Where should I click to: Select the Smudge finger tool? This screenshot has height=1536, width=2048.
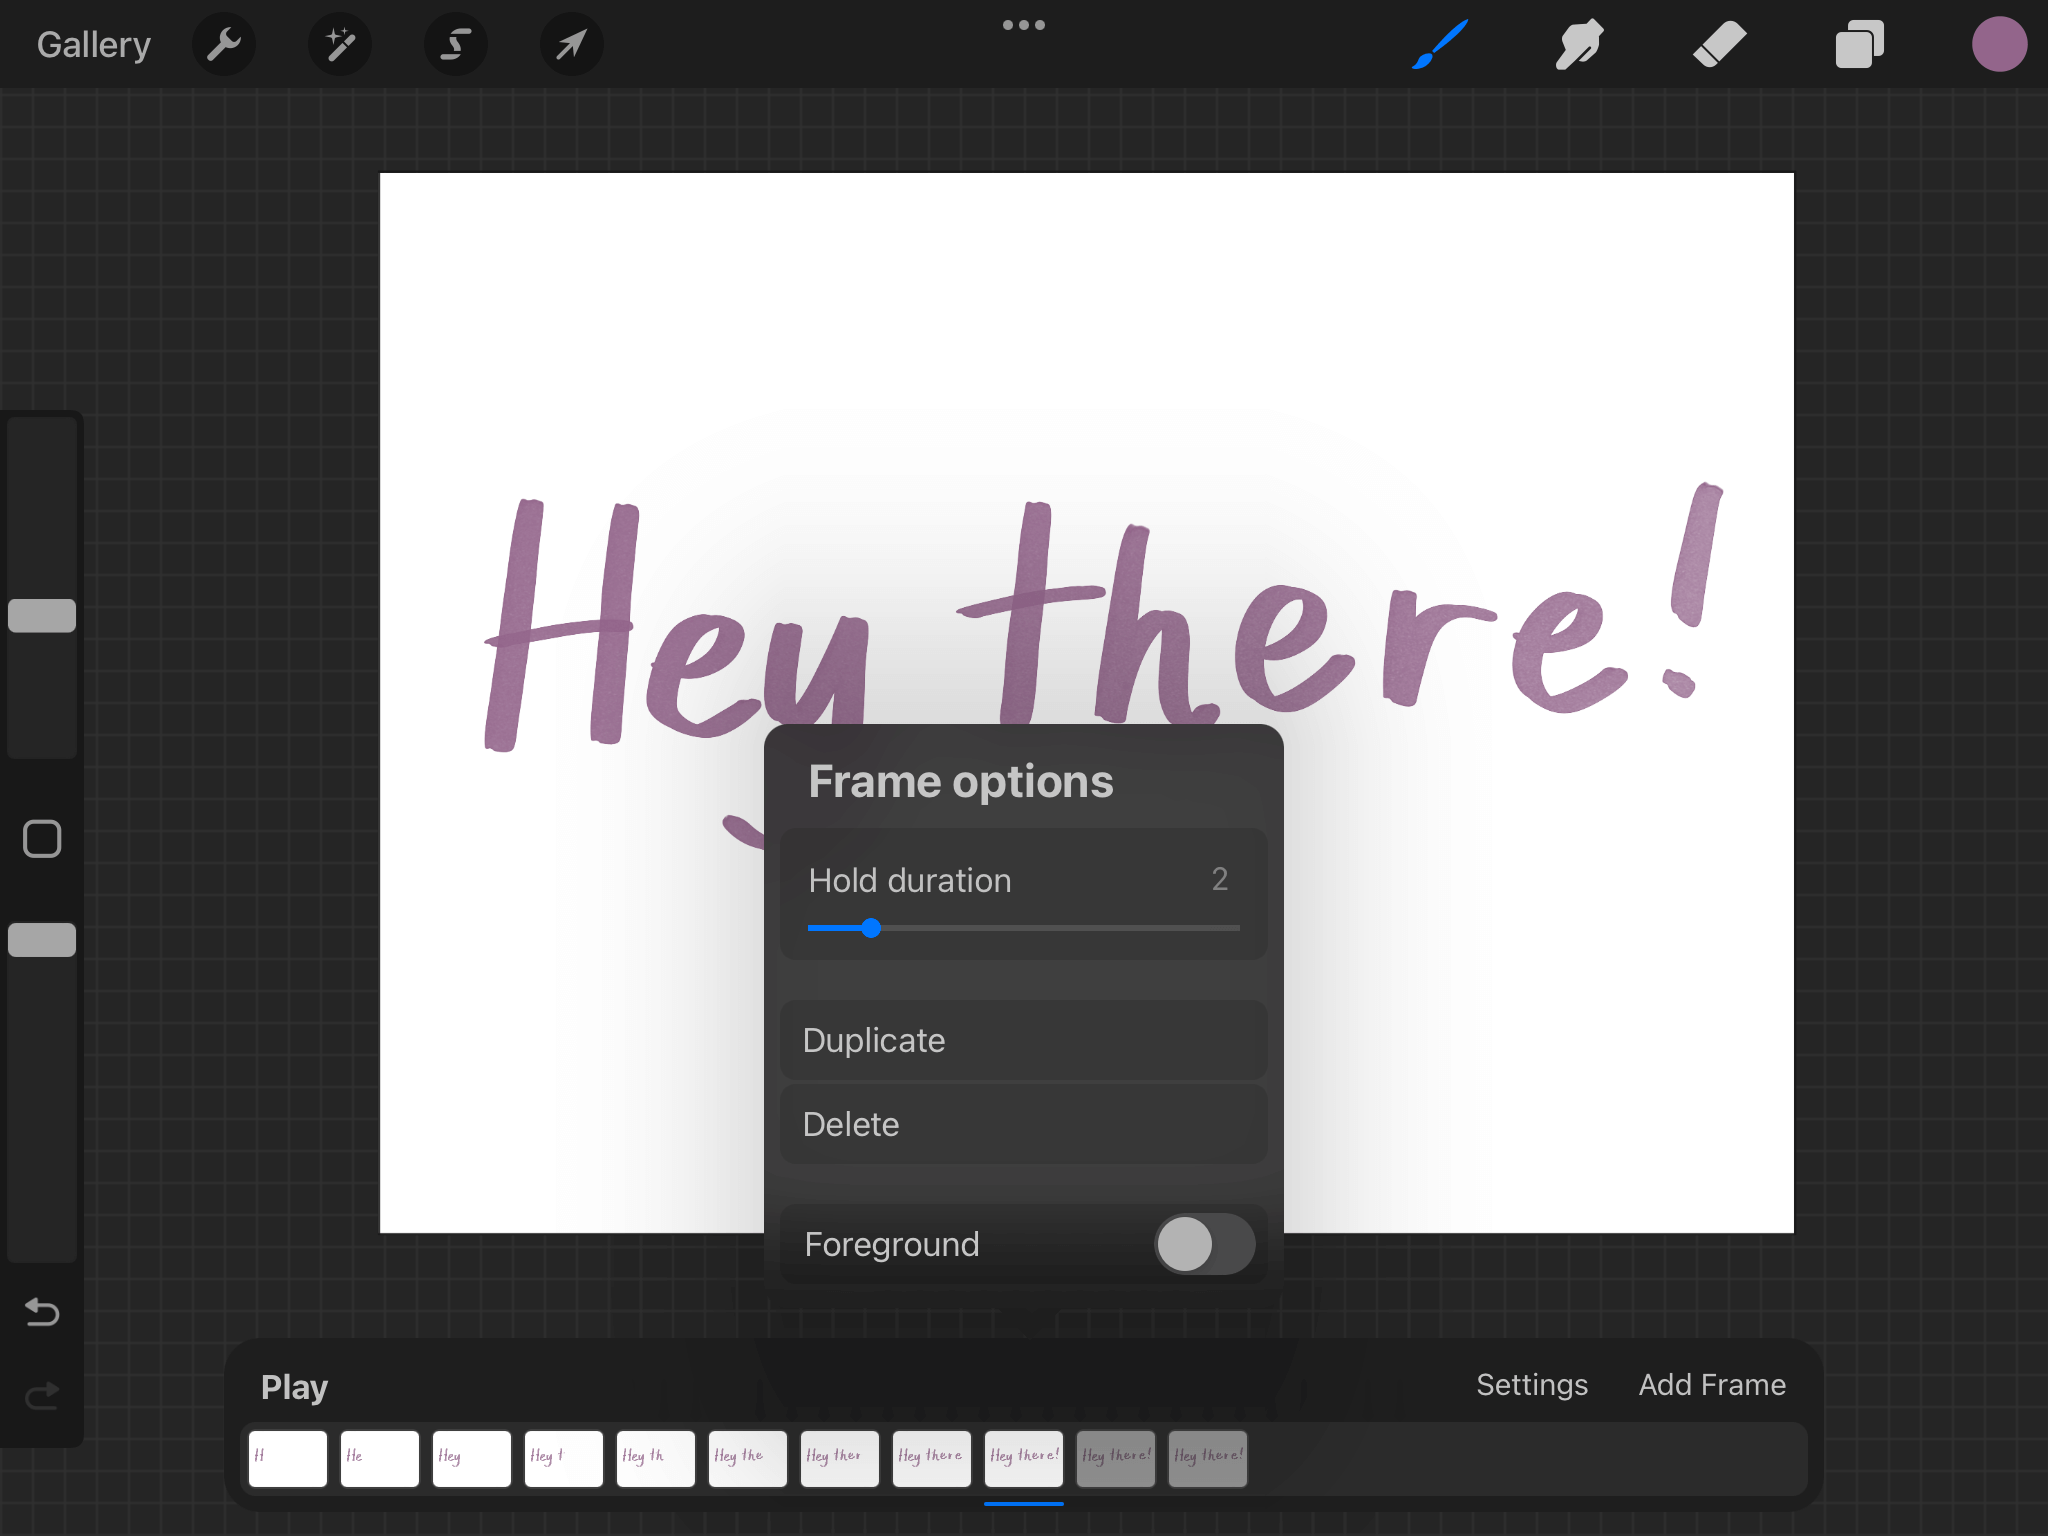pyautogui.click(x=1579, y=44)
